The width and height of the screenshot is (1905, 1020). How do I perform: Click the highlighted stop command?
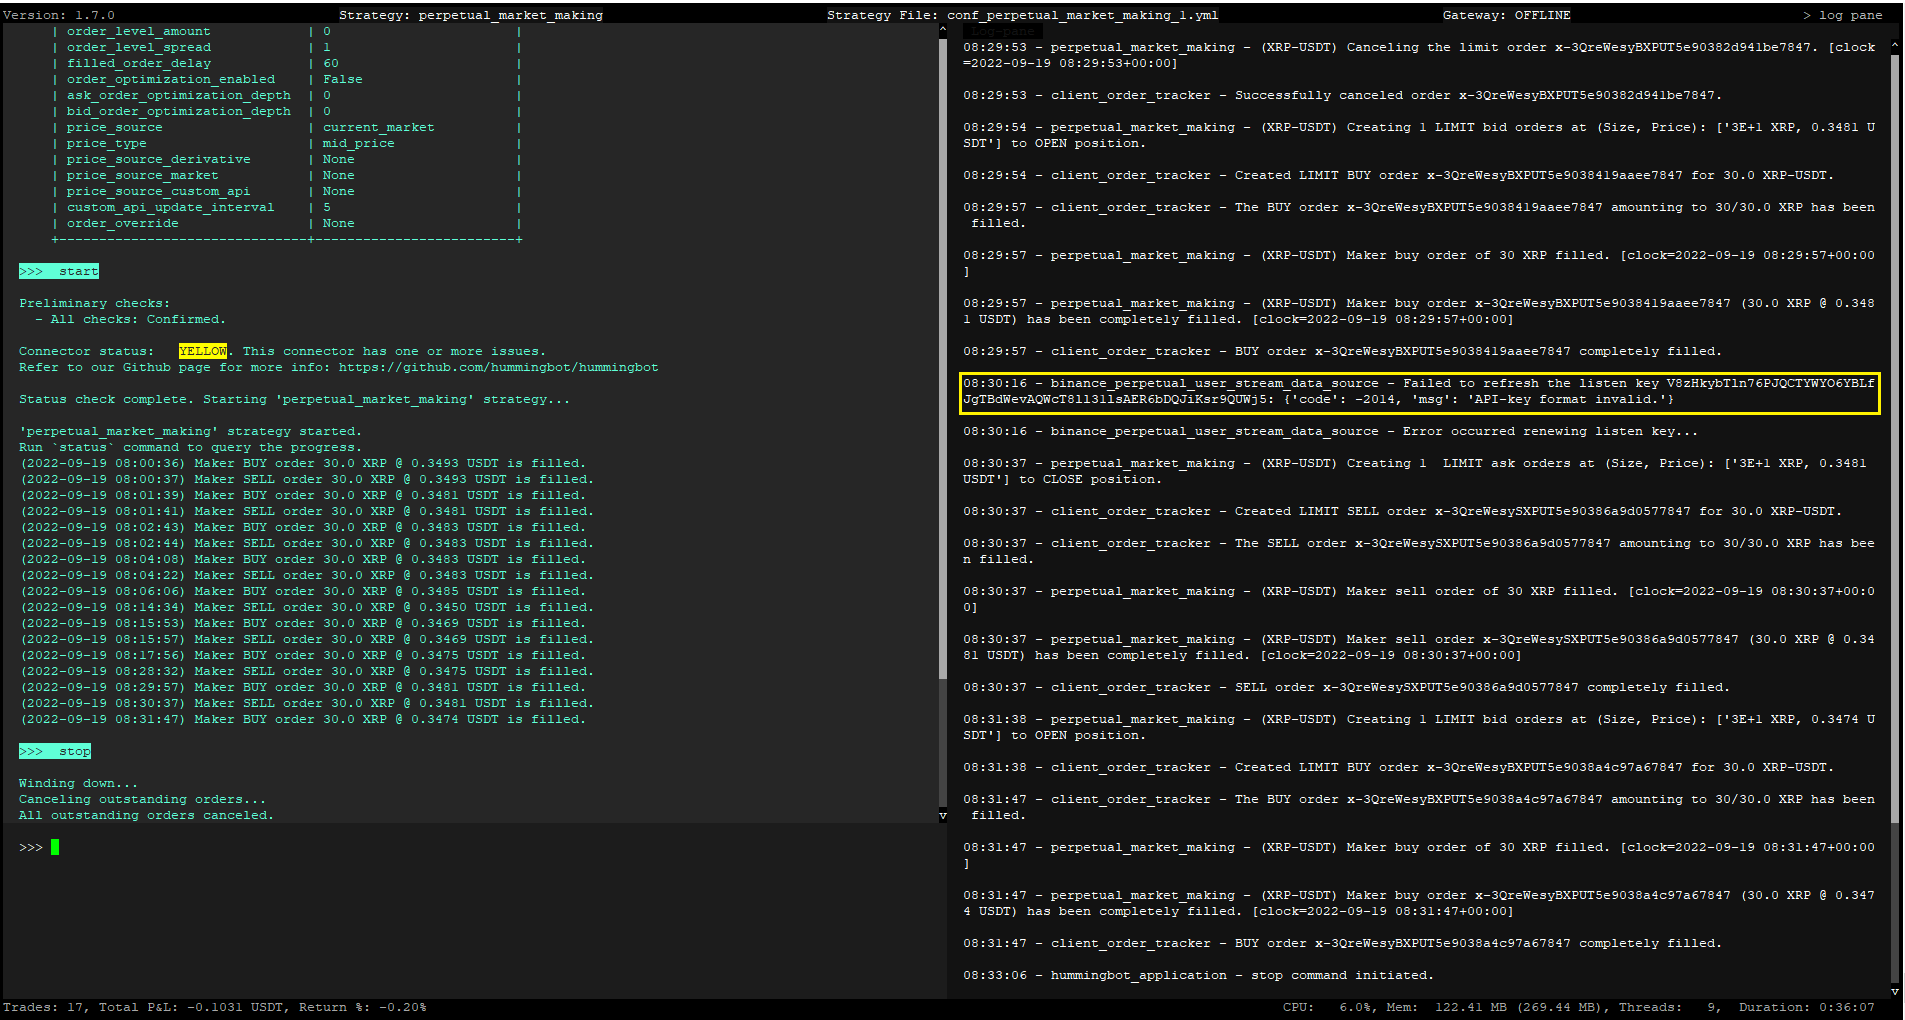pyautogui.click(x=55, y=751)
